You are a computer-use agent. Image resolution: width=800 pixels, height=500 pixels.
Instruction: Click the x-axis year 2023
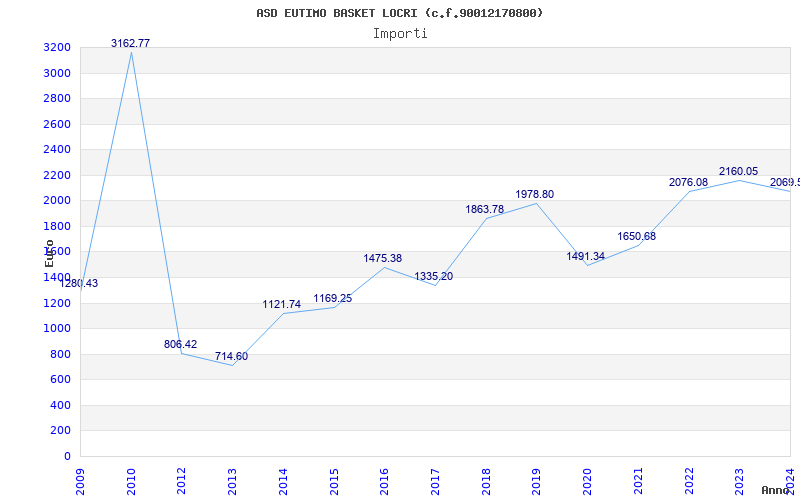tap(739, 482)
